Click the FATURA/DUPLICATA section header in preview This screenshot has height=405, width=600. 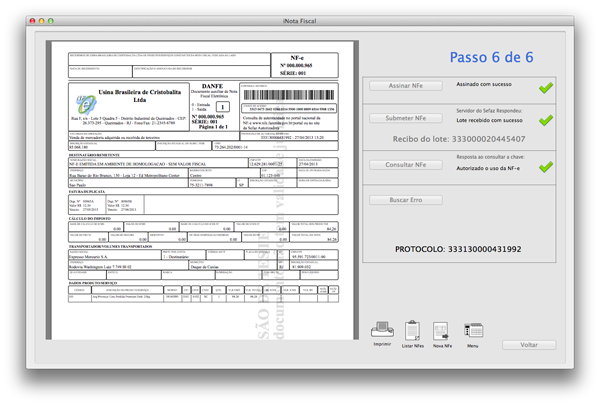(x=86, y=191)
